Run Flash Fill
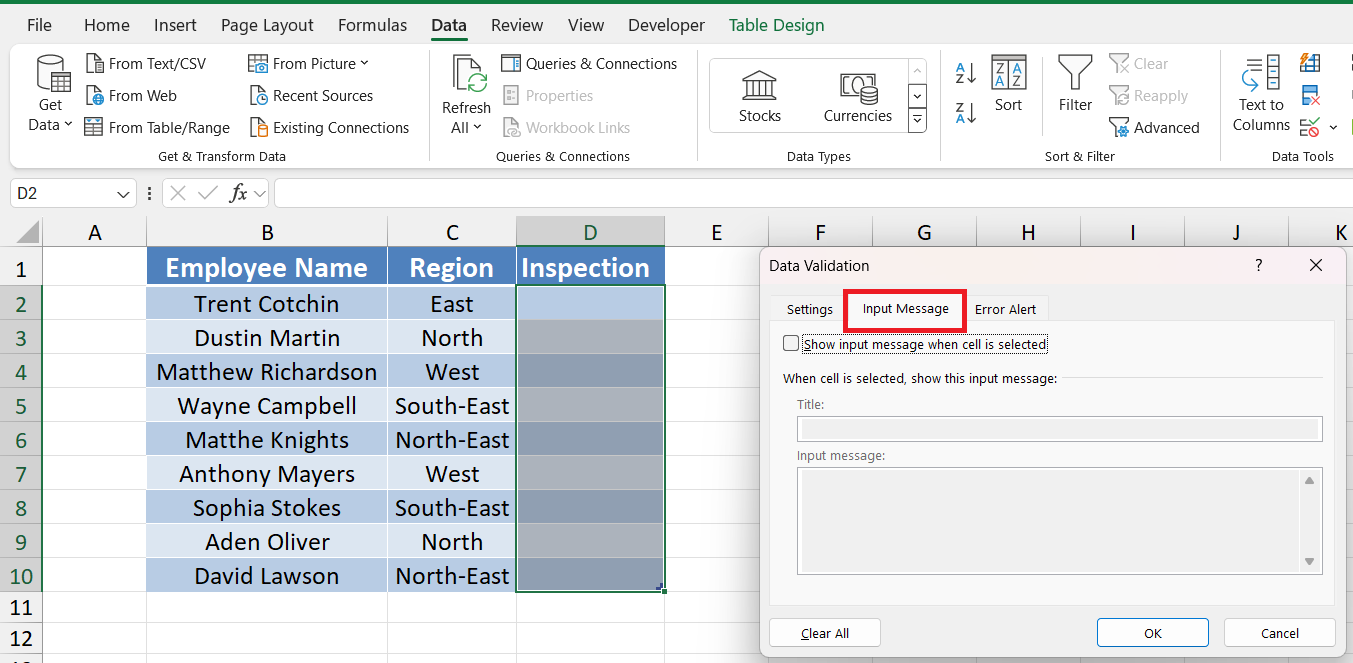 1310,63
